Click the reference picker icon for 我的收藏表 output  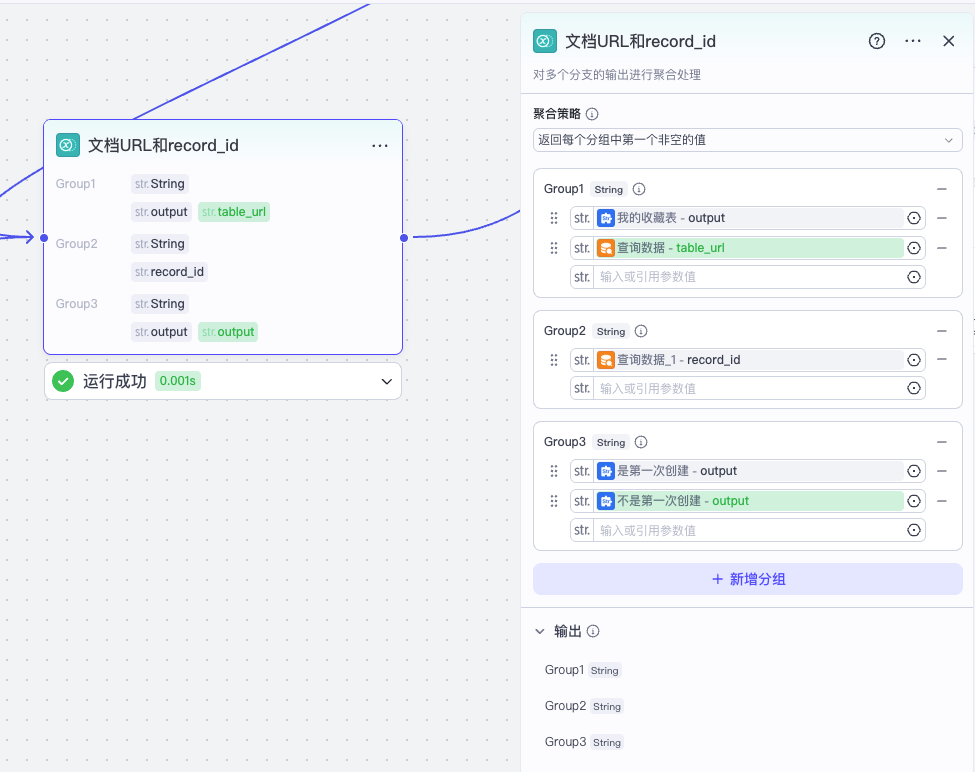pos(913,218)
